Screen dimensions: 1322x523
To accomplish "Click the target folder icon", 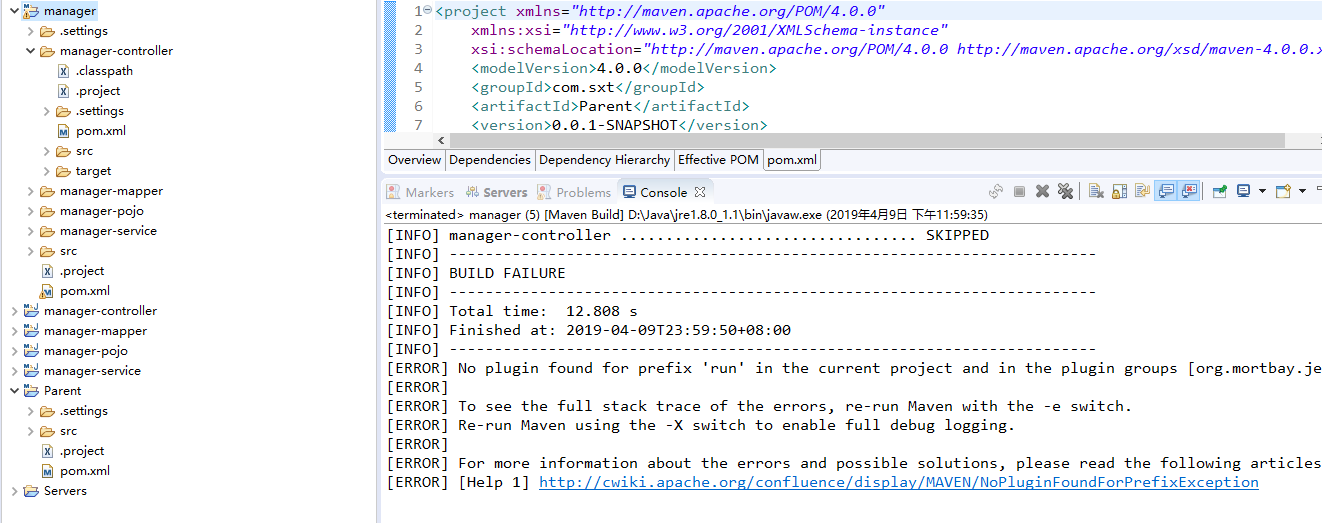I will click(63, 171).
